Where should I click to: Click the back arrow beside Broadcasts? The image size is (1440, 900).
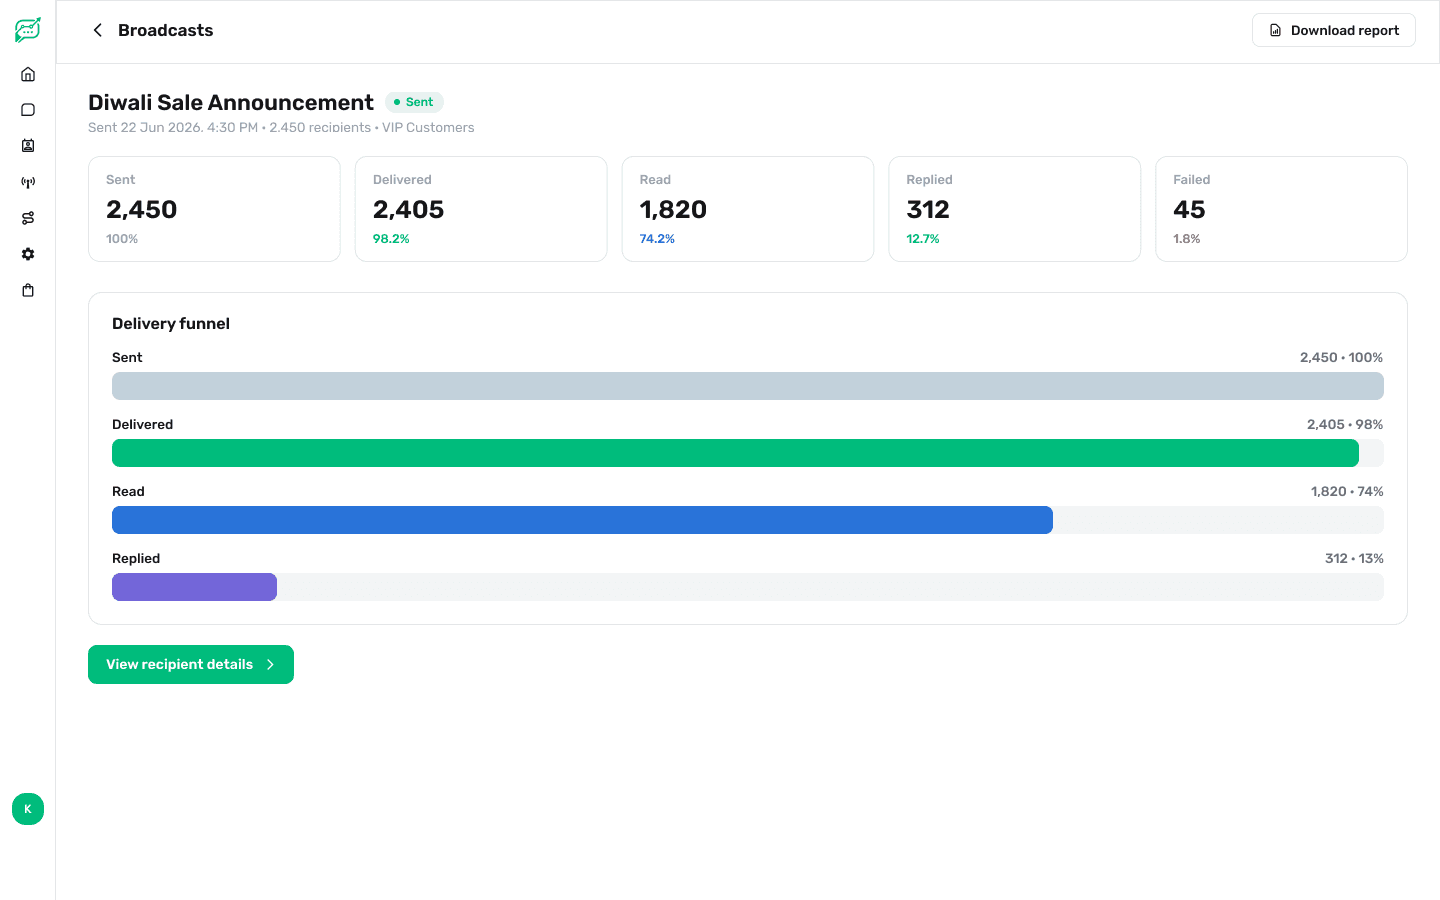[97, 30]
